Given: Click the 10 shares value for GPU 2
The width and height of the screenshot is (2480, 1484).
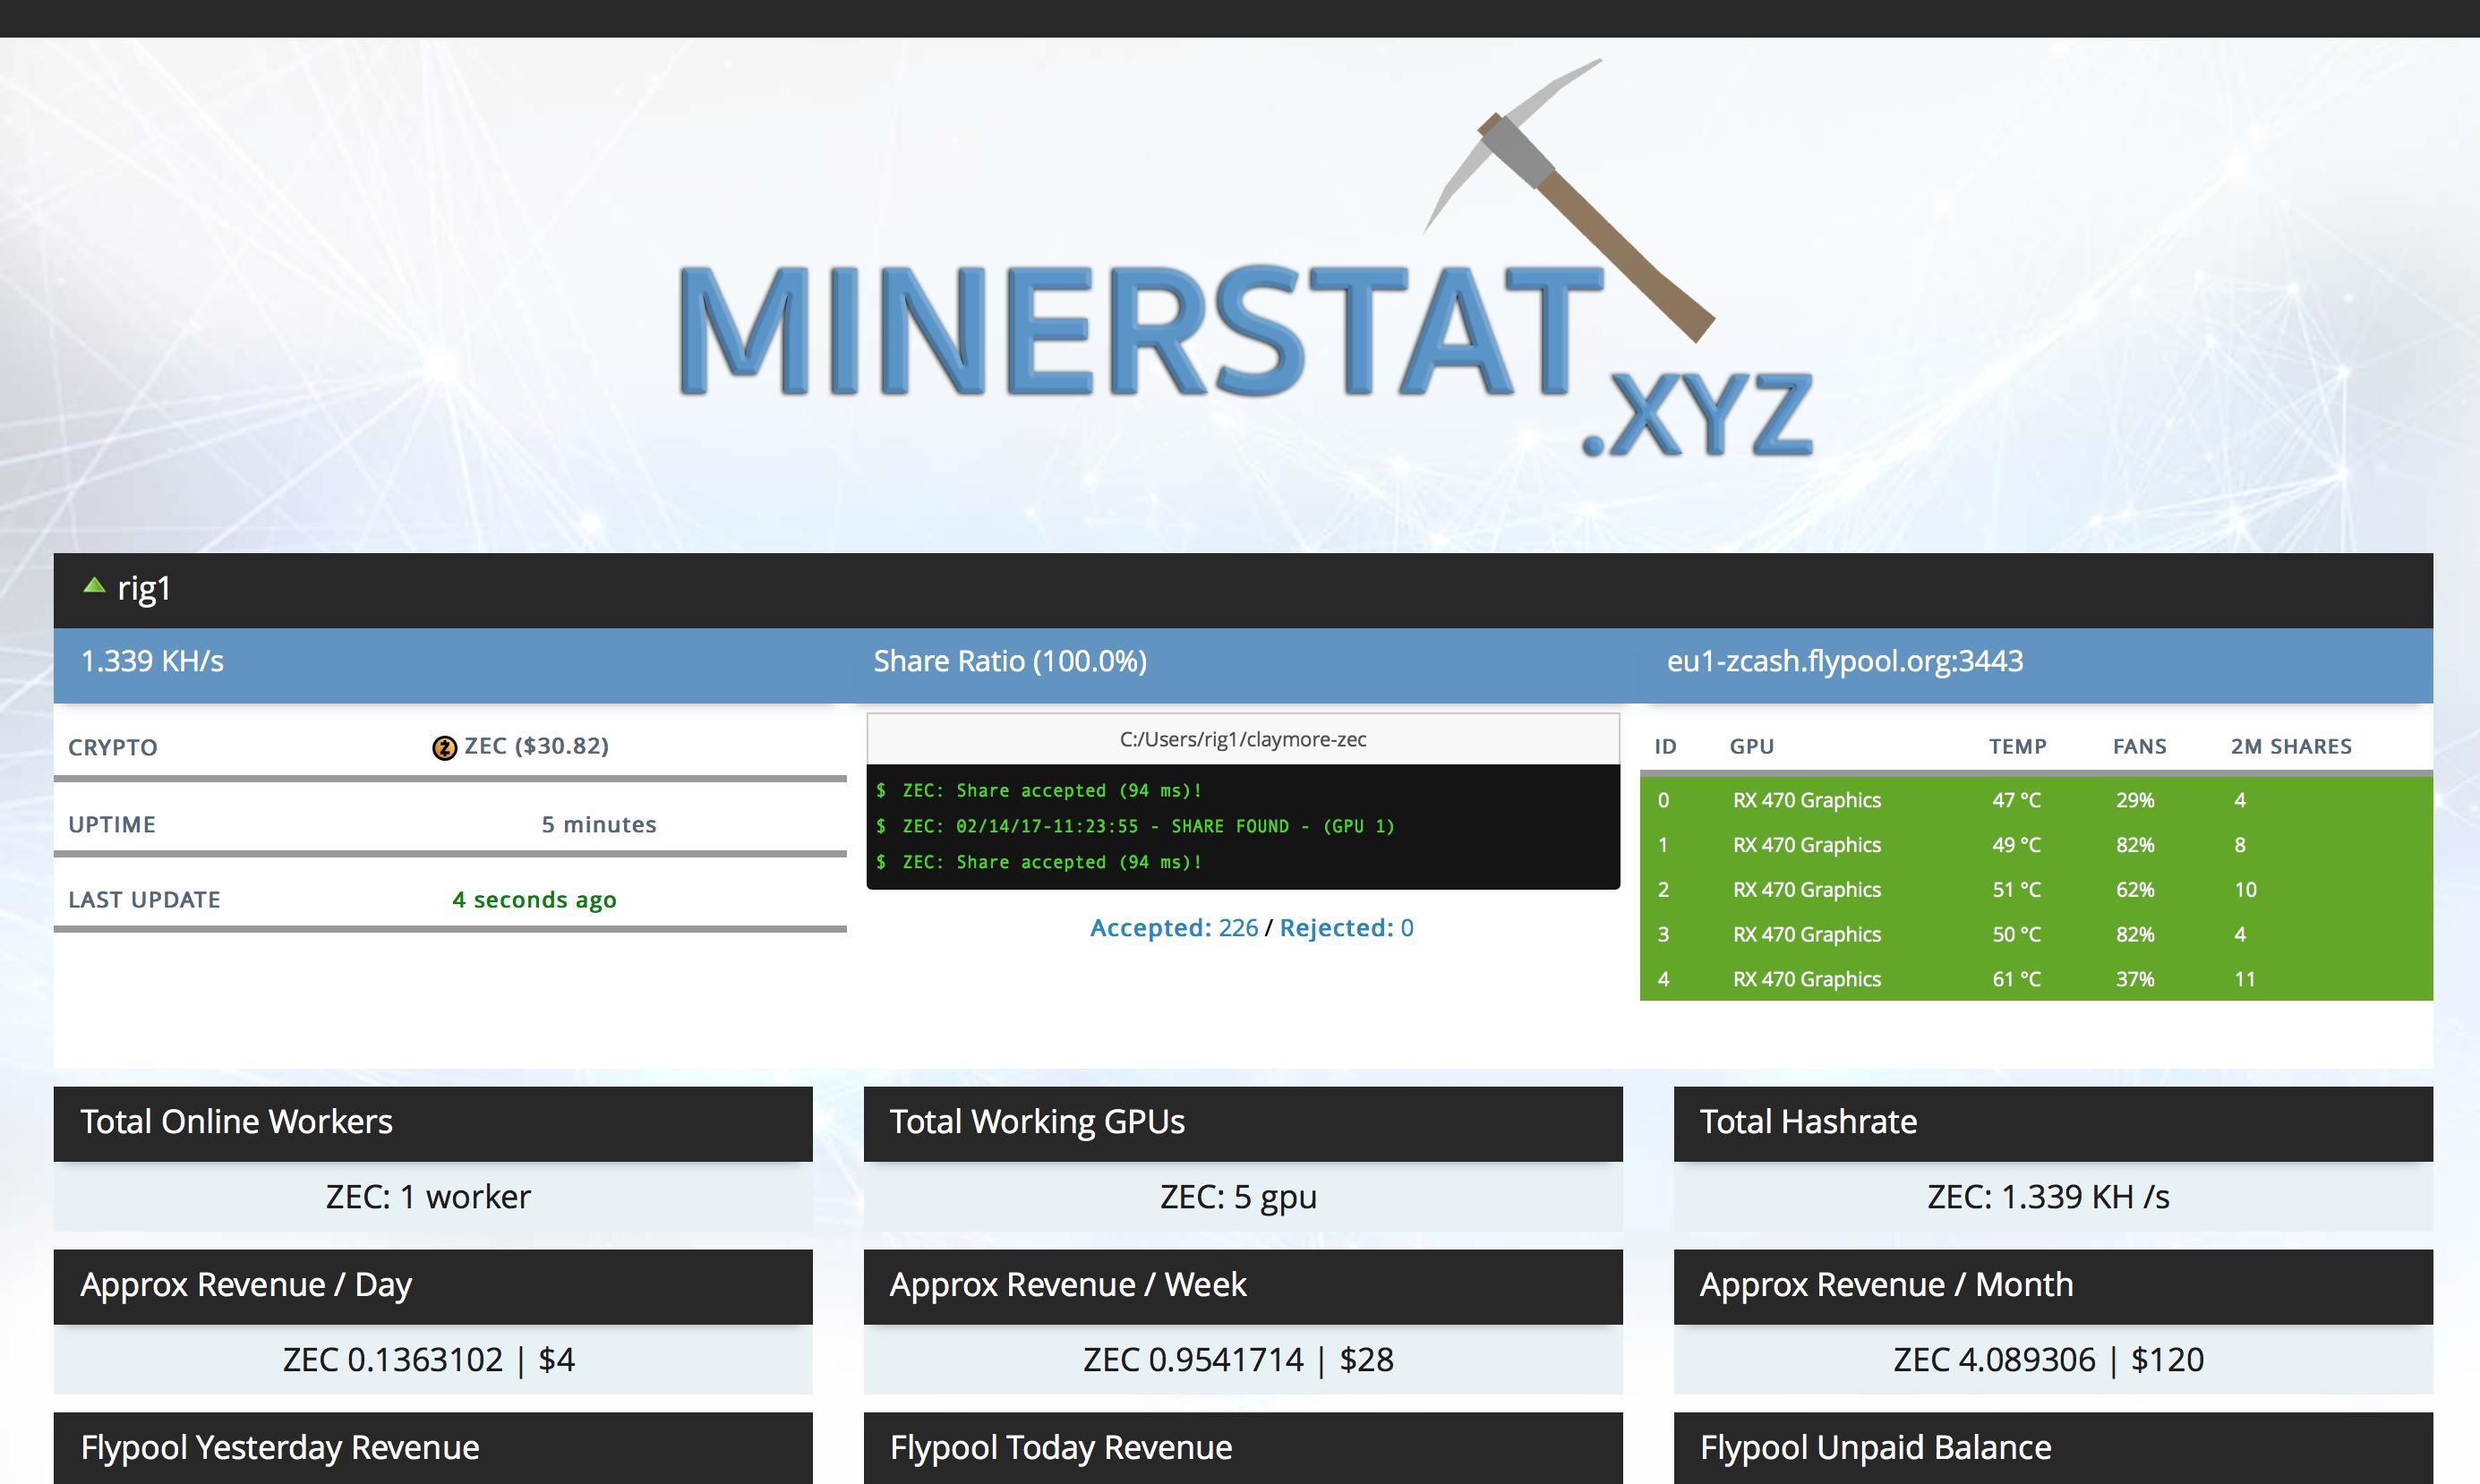Looking at the screenshot, I should click(x=2245, y=889).
